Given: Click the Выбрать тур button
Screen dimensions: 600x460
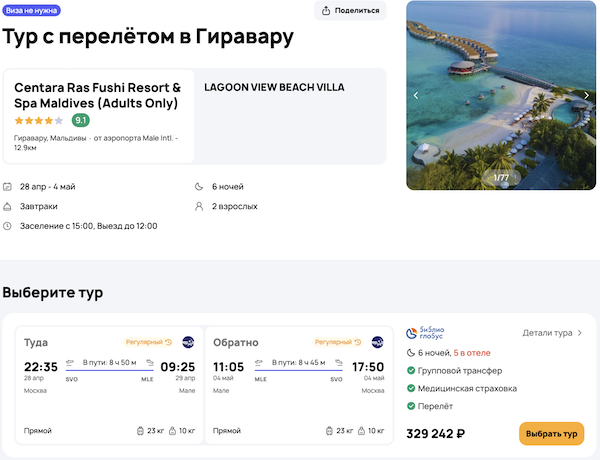Looking at the screenshot, I should coord(551,434).
